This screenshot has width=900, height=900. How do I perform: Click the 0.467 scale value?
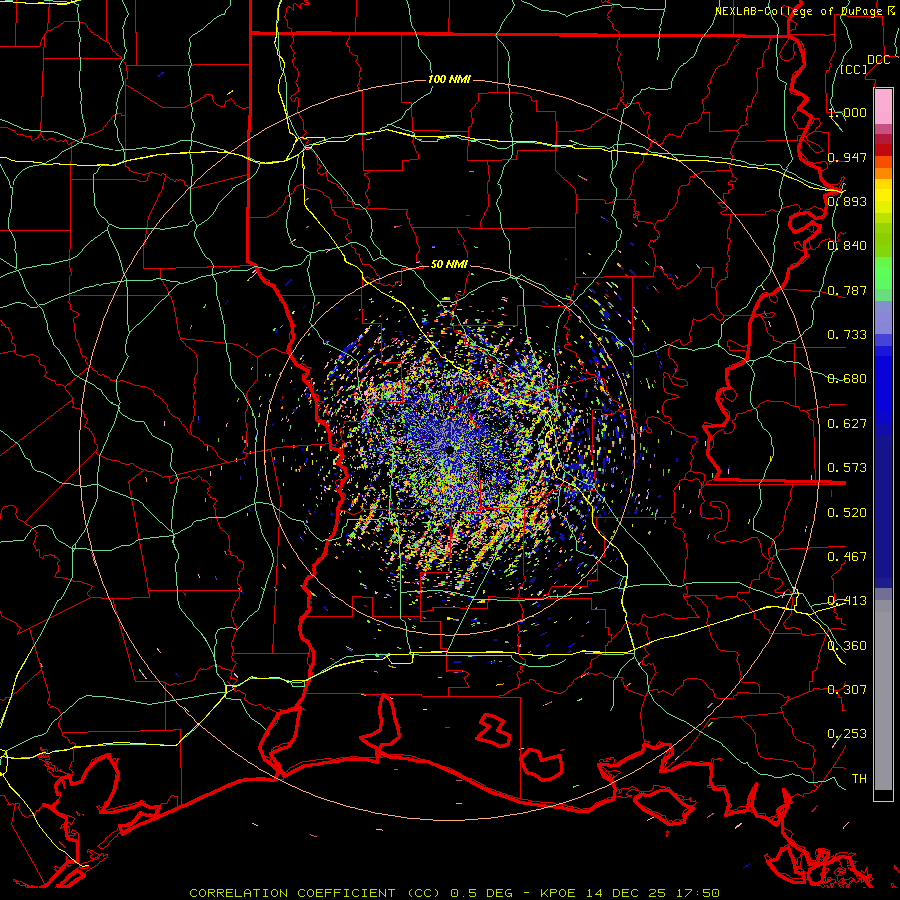pos(847,556)
